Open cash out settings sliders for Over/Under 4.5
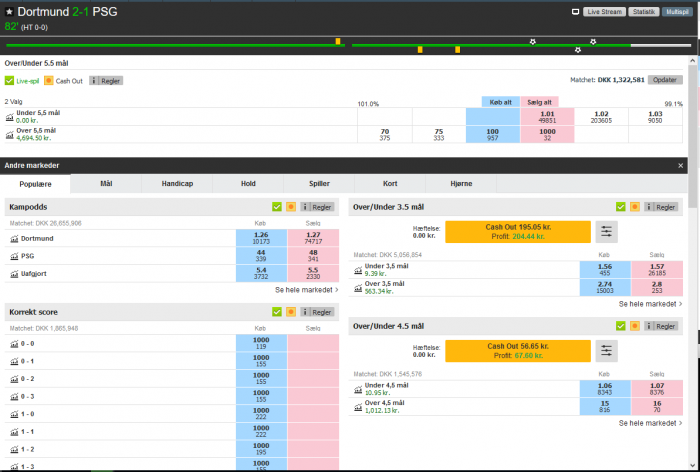 coord(606,351)
